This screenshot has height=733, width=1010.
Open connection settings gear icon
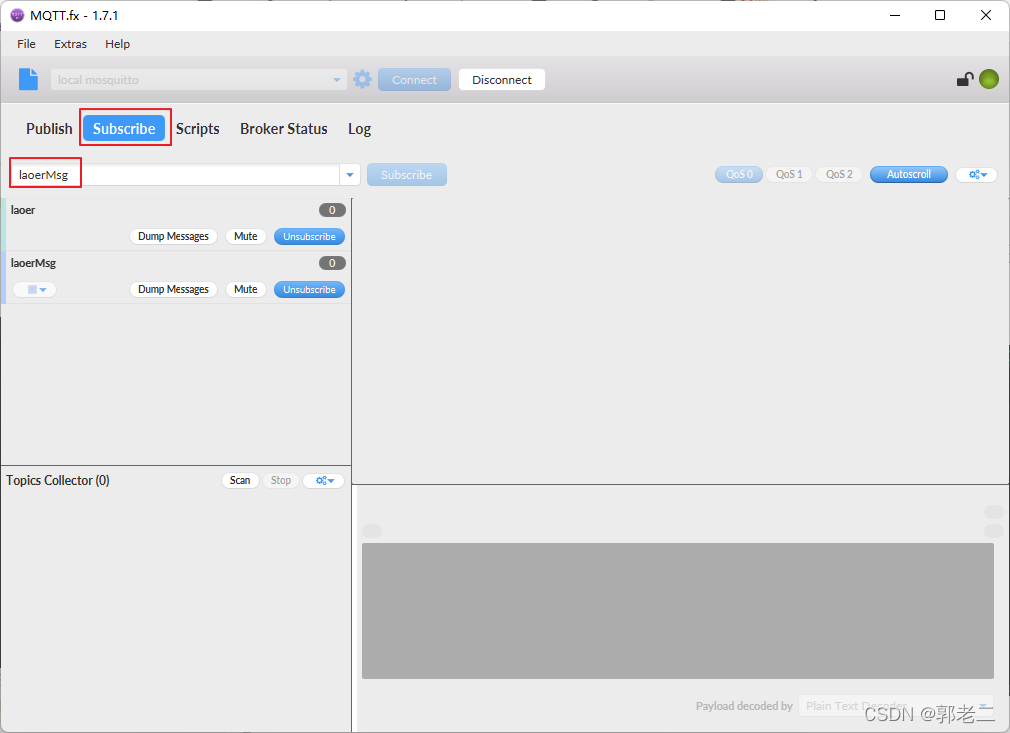[363, 79]
